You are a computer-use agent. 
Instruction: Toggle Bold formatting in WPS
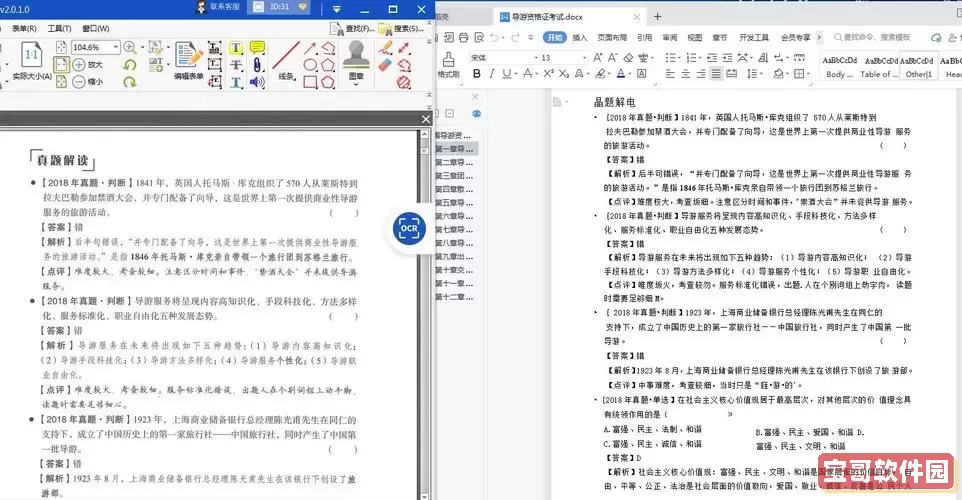click(477, 74)
